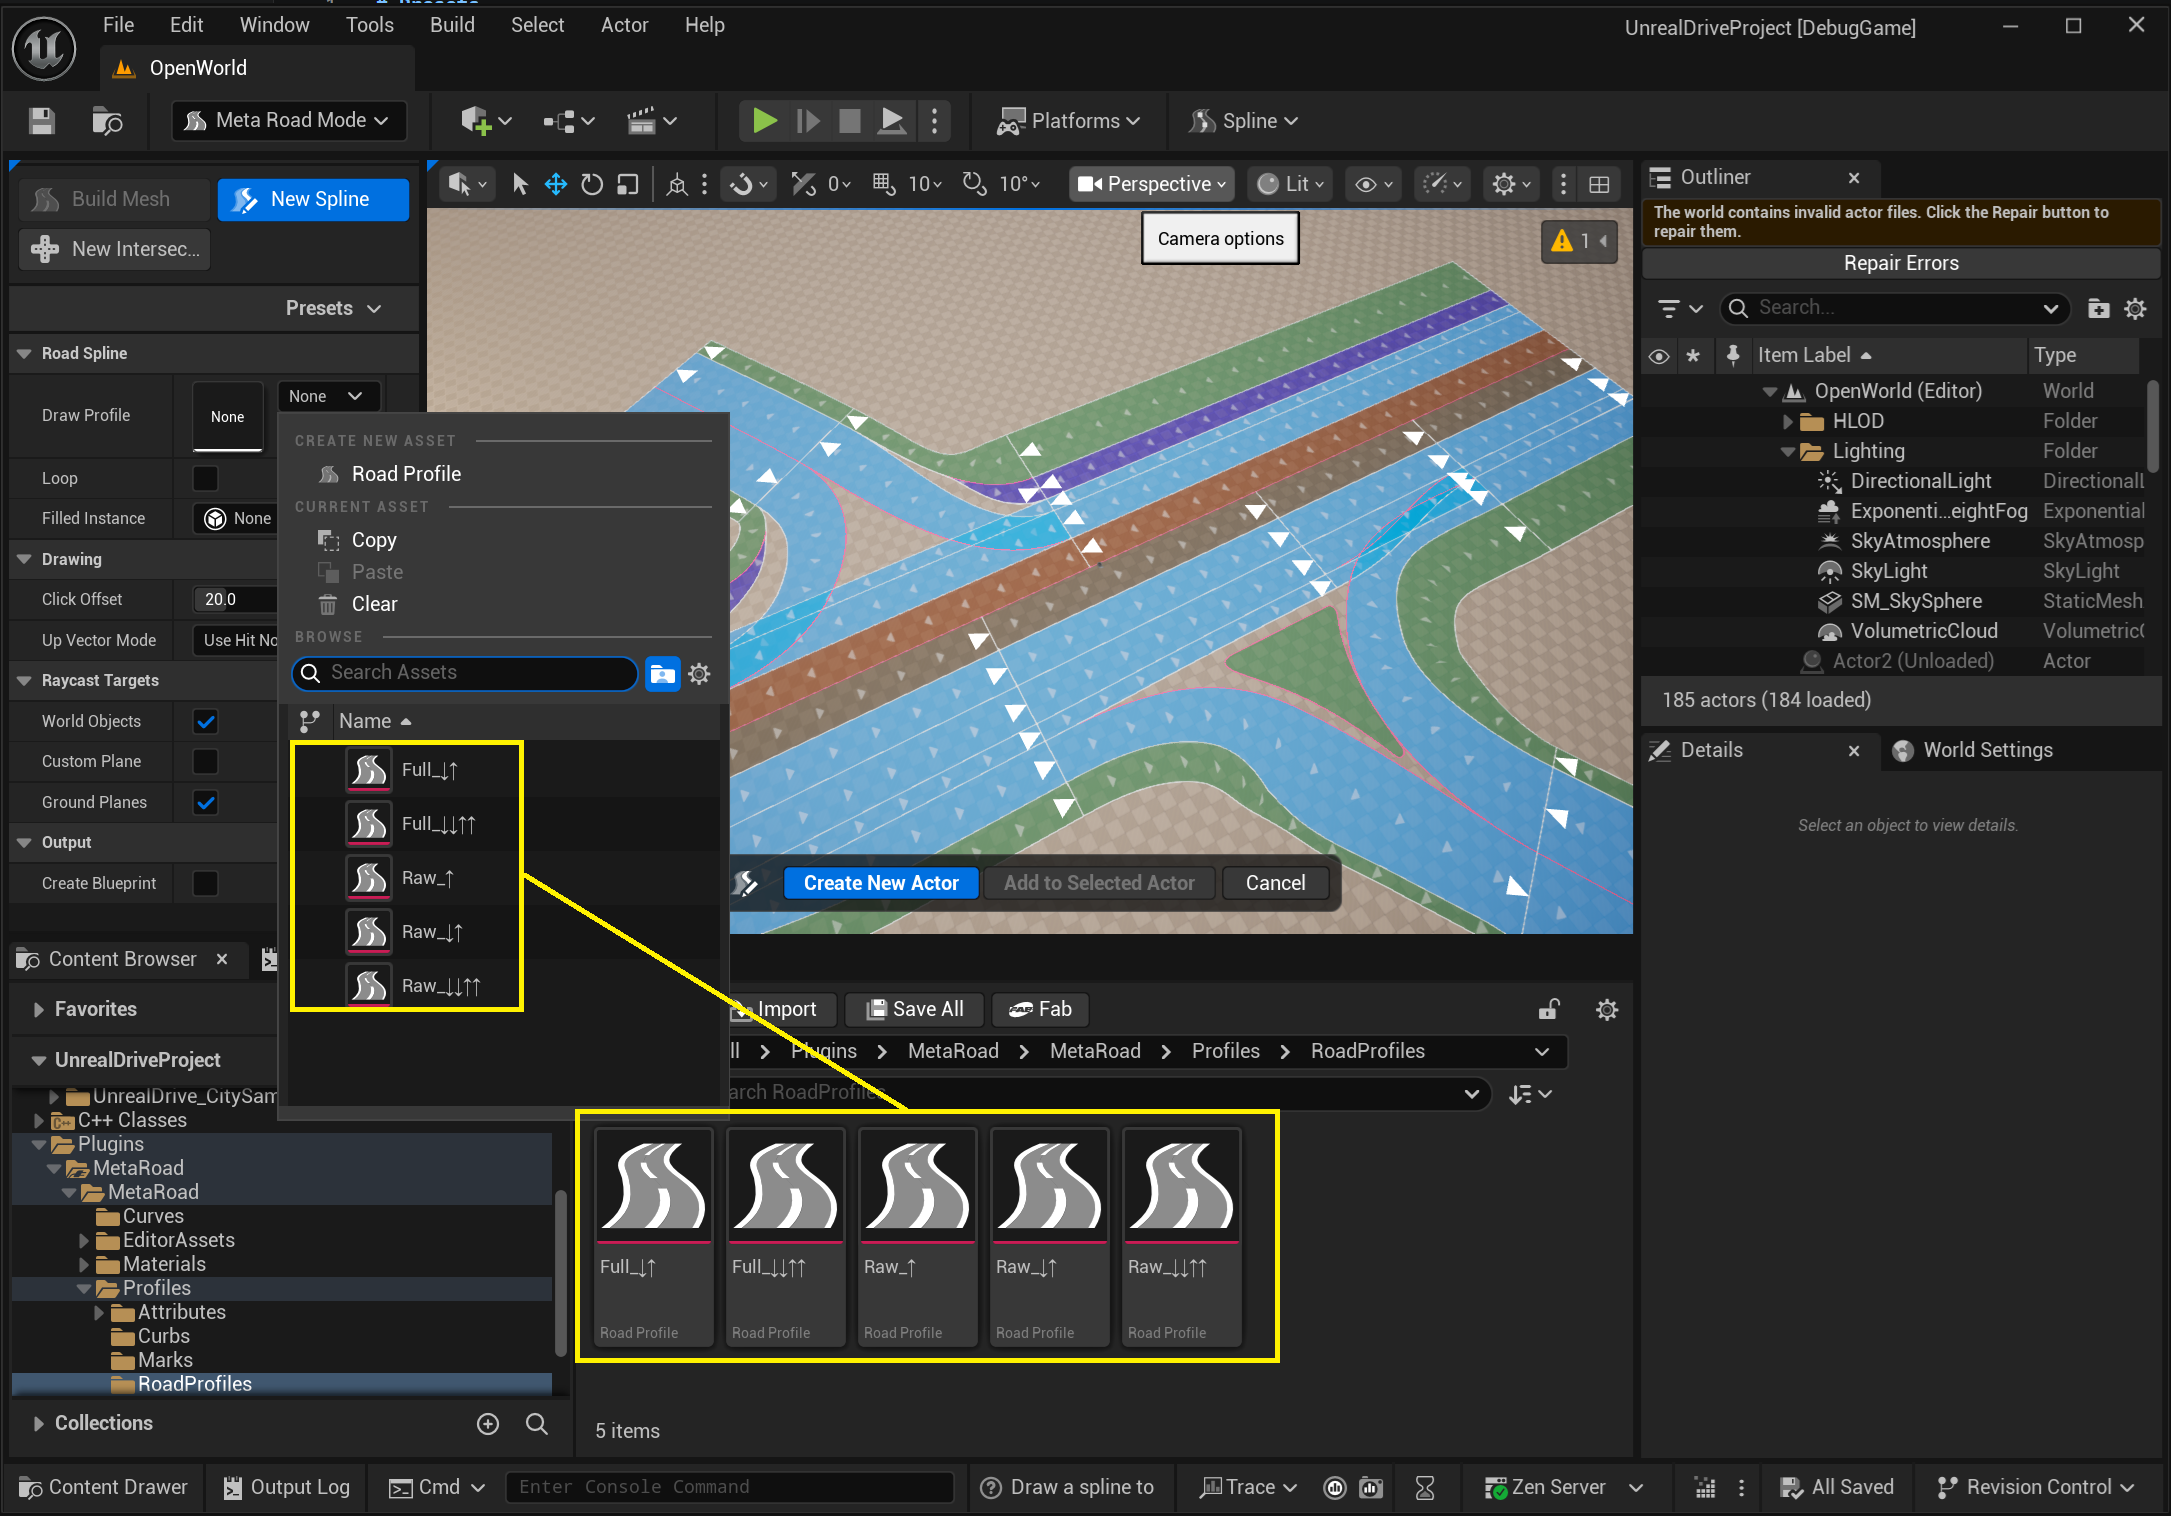This screenshot has height=1516, width=2171.
Task: Select the RoadProfiles folder in tree
Action: click(x=194, y=1384)
